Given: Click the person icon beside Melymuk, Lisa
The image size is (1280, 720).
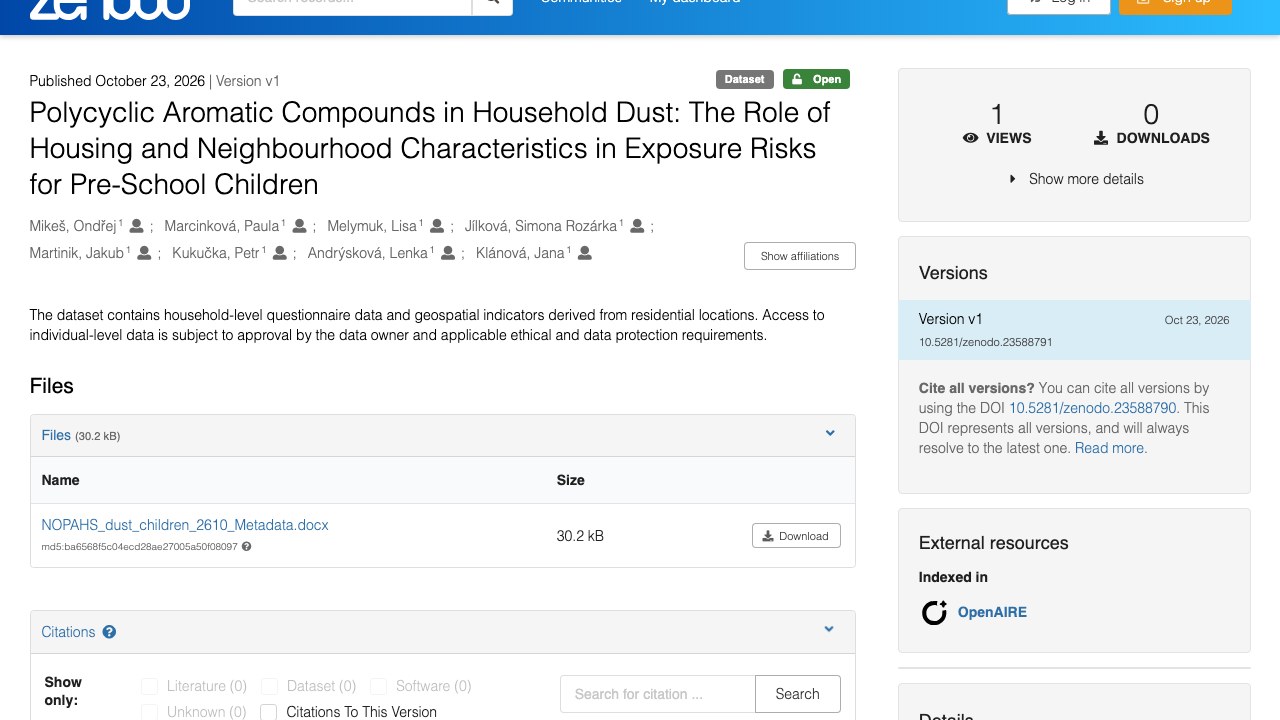Looking at the screenshot, I should point(436,226).
